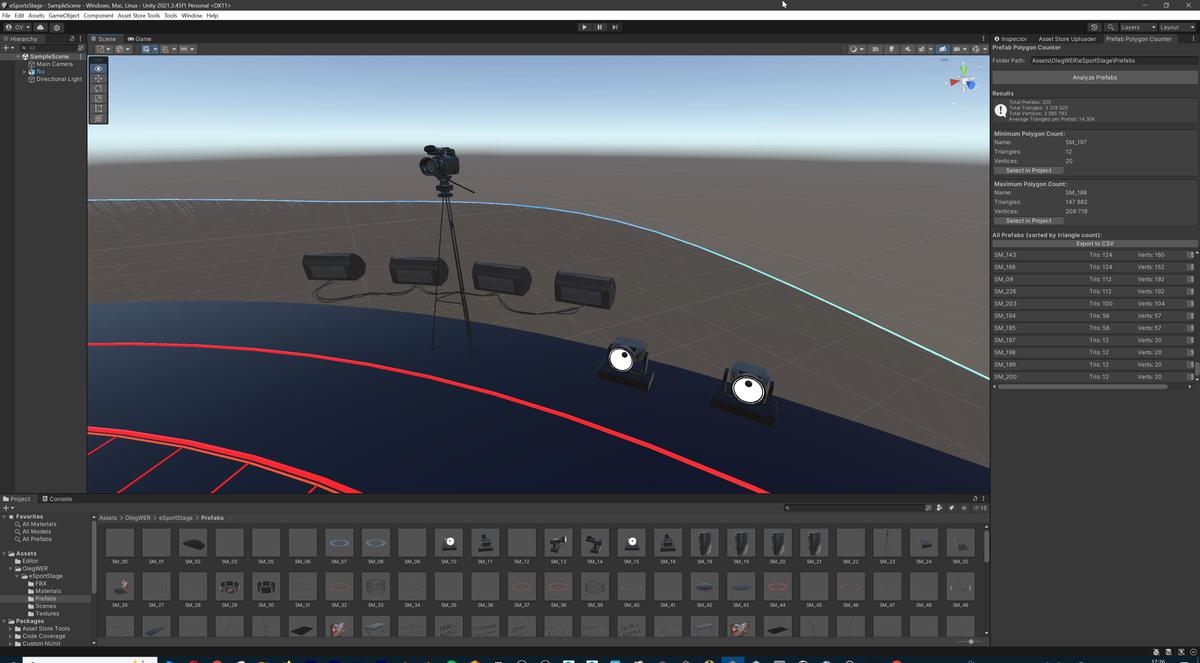Toggle scene visibility hidden objects icon
Image resolution: width=1200 pixels, height=663 pixels.
coord(942,48)
